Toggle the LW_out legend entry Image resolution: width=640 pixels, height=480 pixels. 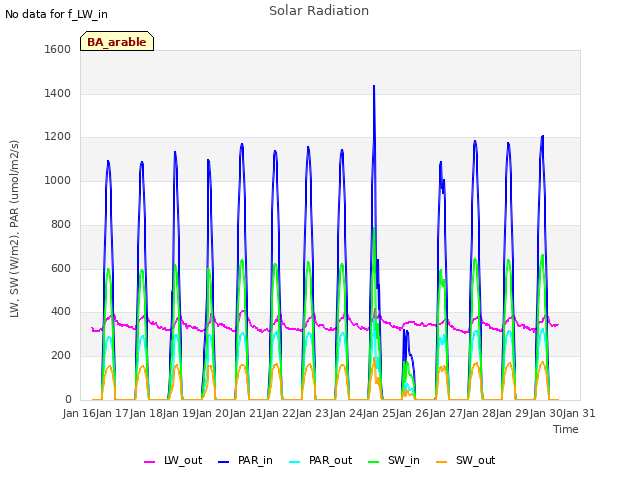(x=173, y=461)
